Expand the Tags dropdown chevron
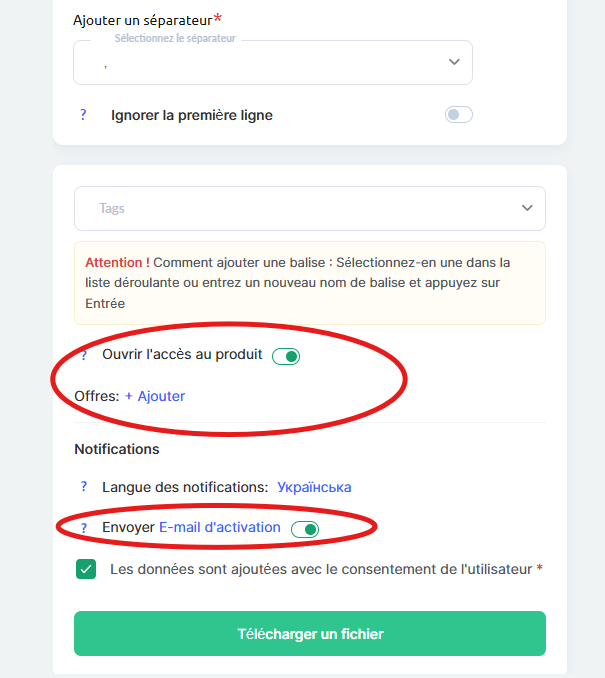Screen dimensions: 605x678 click(x=527, y=208)
